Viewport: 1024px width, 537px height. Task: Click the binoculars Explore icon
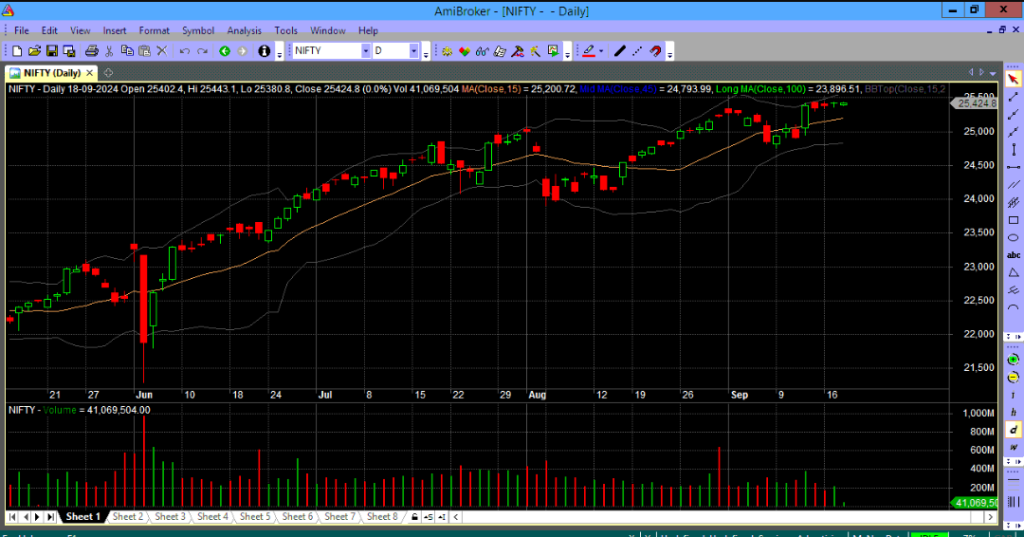pyautogui.click(x=482, y=51)
